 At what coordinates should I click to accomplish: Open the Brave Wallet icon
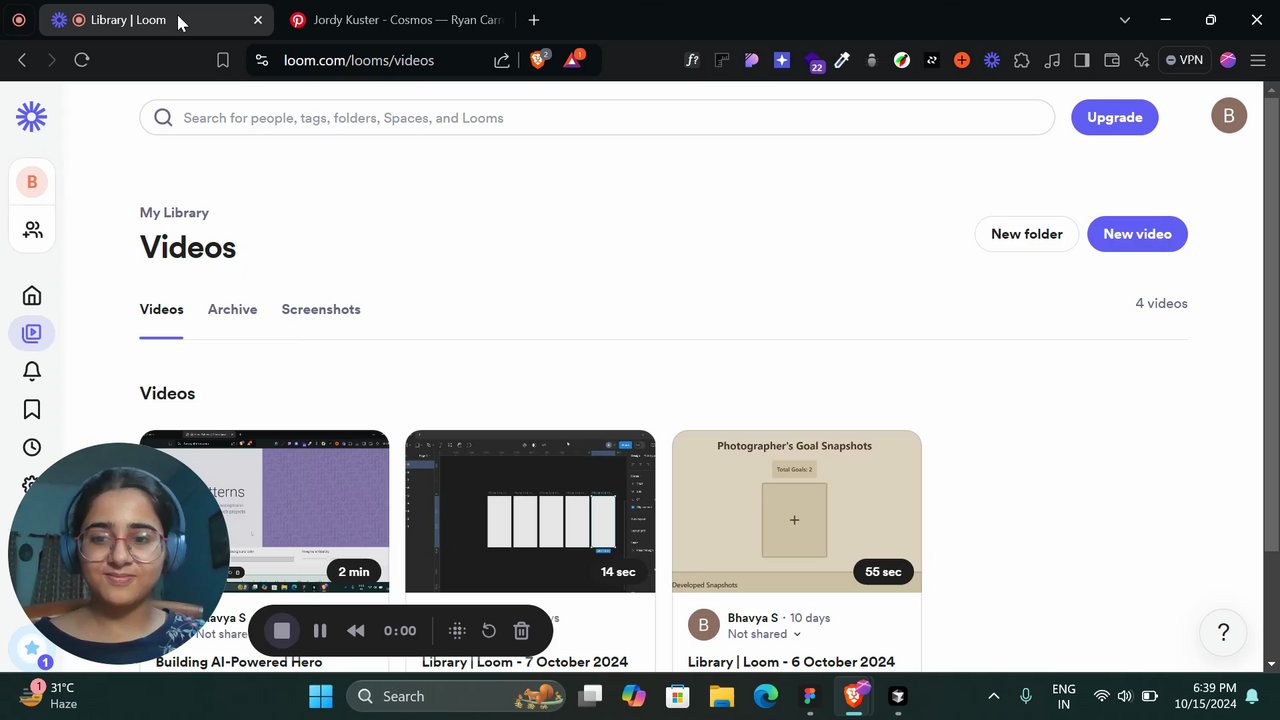point(1111,60)
